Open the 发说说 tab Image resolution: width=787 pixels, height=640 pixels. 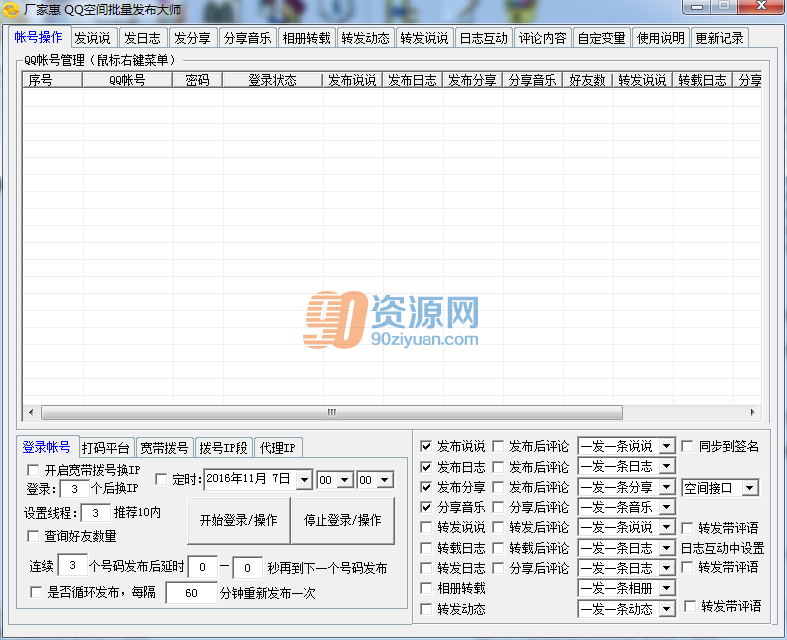click(x=93, y=38)
